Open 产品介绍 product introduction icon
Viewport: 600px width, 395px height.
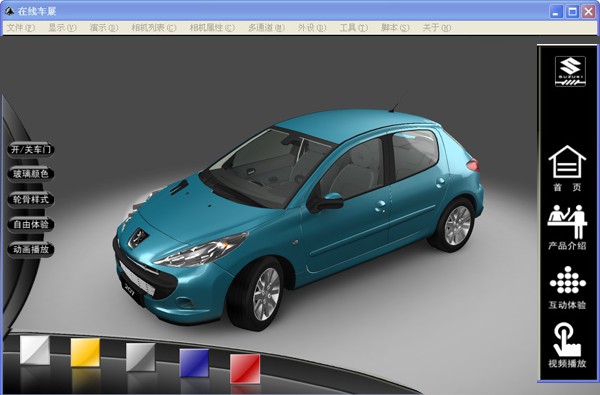[567, 227]
